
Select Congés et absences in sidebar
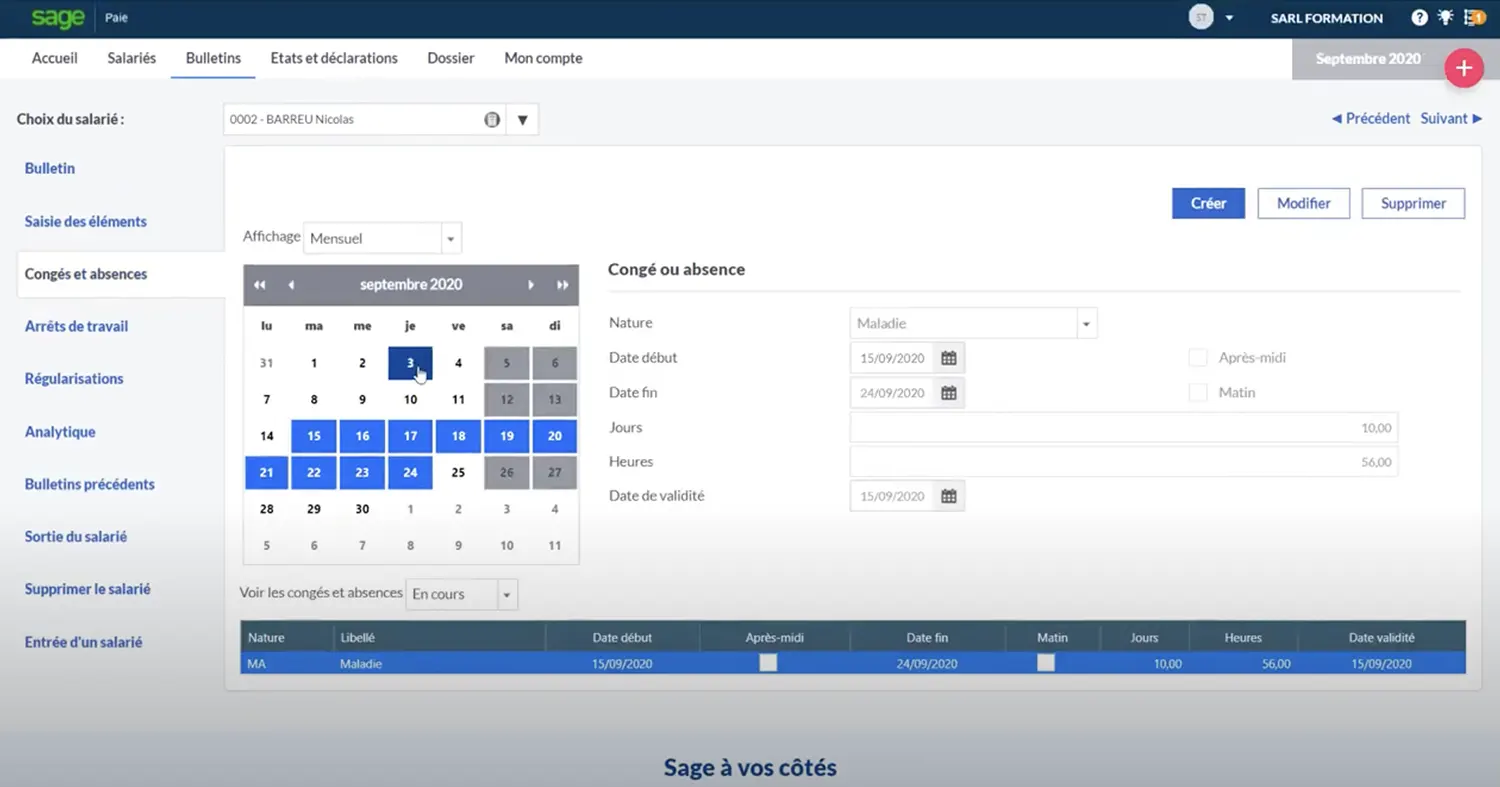[x=86, y=274]
